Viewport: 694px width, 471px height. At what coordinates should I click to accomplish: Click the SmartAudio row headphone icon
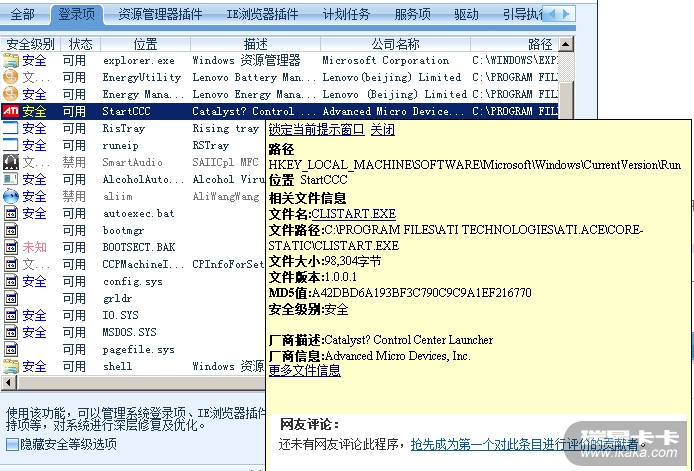(11, 162)
